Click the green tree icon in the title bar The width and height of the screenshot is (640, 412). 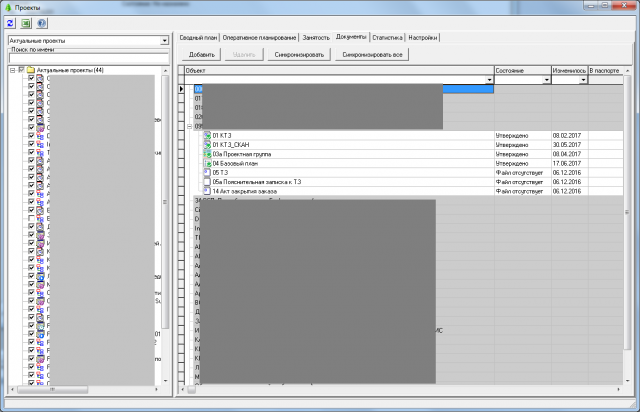[x=8, y=7]
